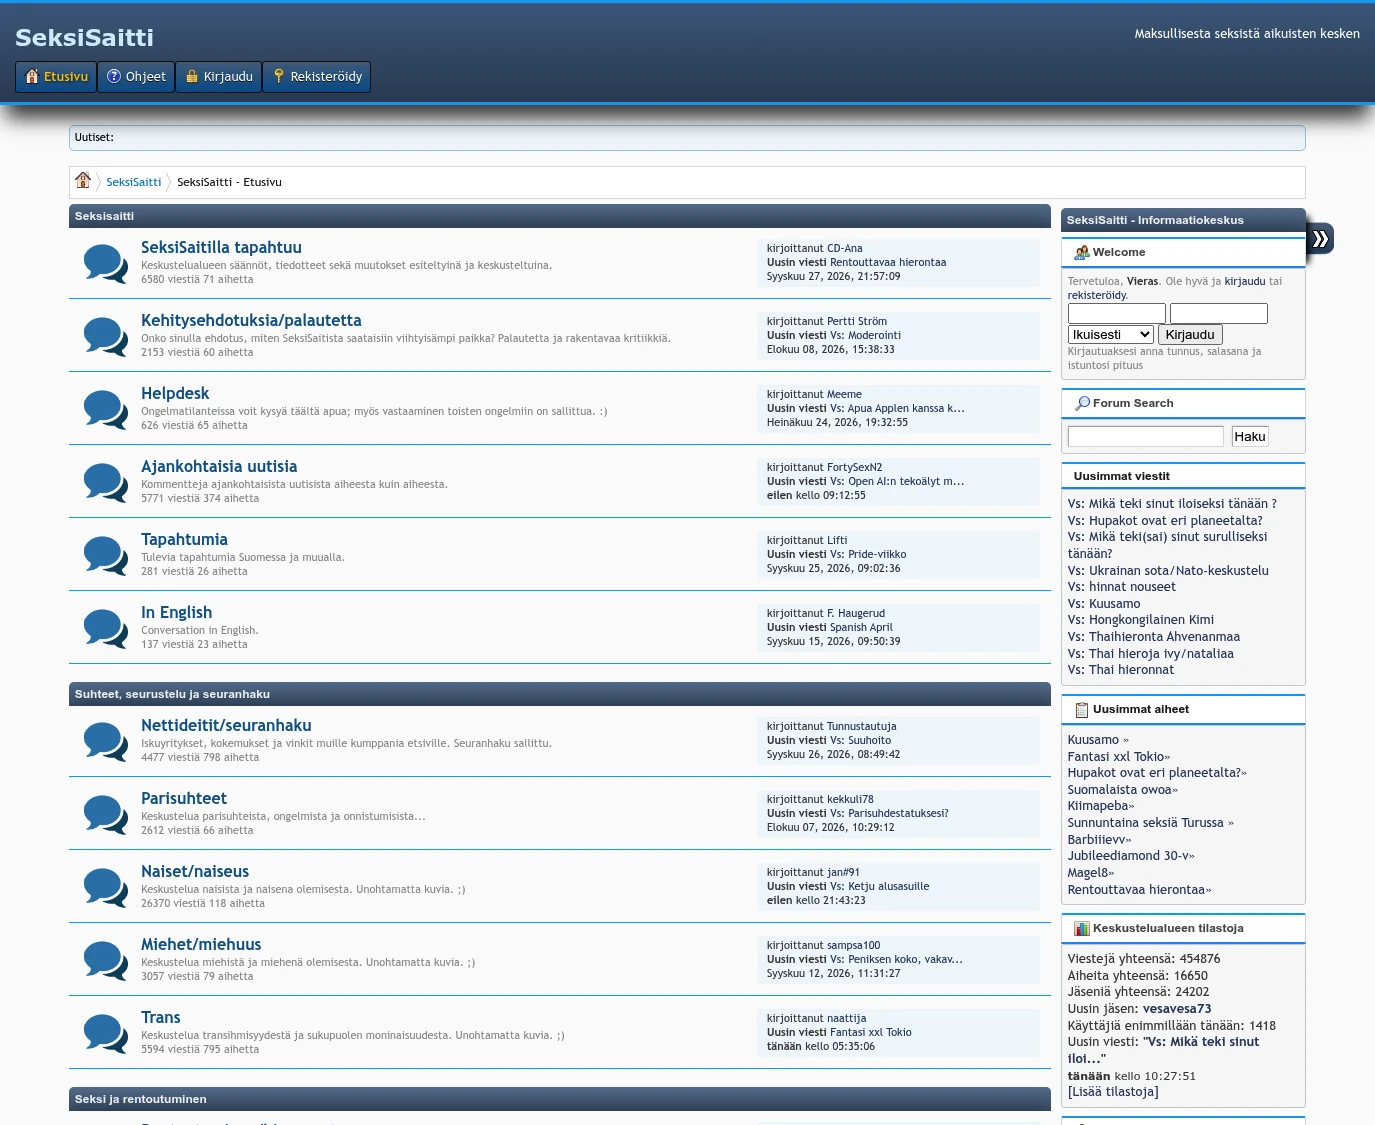1375x1125 pixels.
Task: Open the Lisää tilastoja link
Action: pyautogui.click(x=1113, y=1092)
